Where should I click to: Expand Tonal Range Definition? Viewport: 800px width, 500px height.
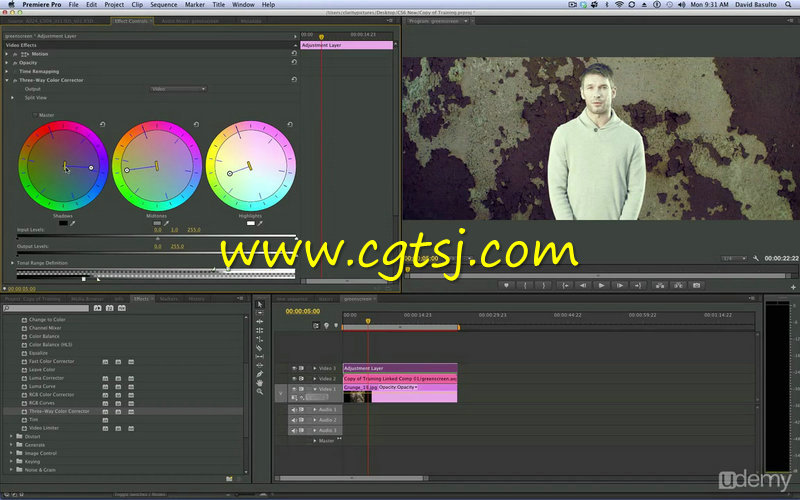[x=13, y=263]
